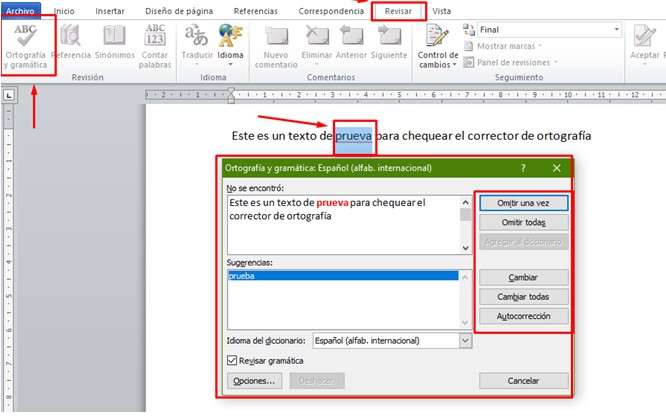
Task: Click the Omitir una vez button
Action: [523, 203]
